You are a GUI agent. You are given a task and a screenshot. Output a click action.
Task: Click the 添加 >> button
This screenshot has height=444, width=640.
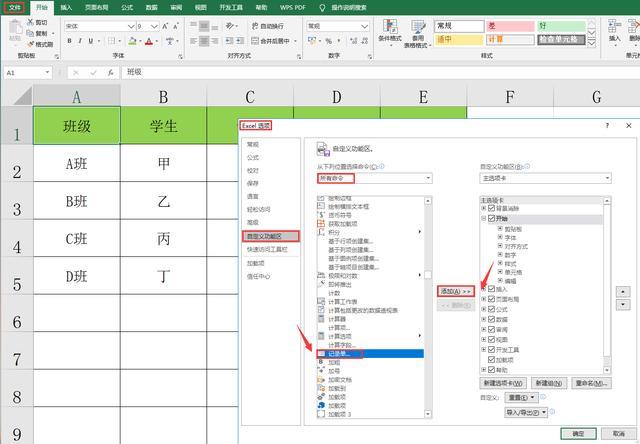pos(456,290)
